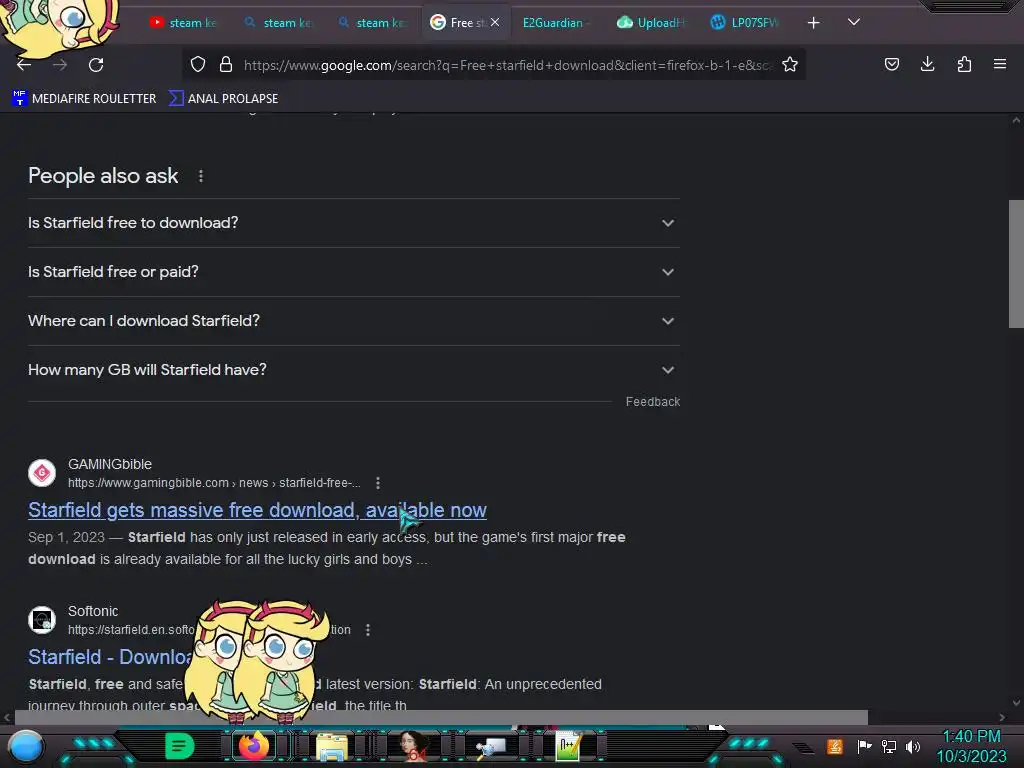1024x768 pixels.
Task: Open the ANAL PROLAPSE bookmark
Action: click(223, 99)
